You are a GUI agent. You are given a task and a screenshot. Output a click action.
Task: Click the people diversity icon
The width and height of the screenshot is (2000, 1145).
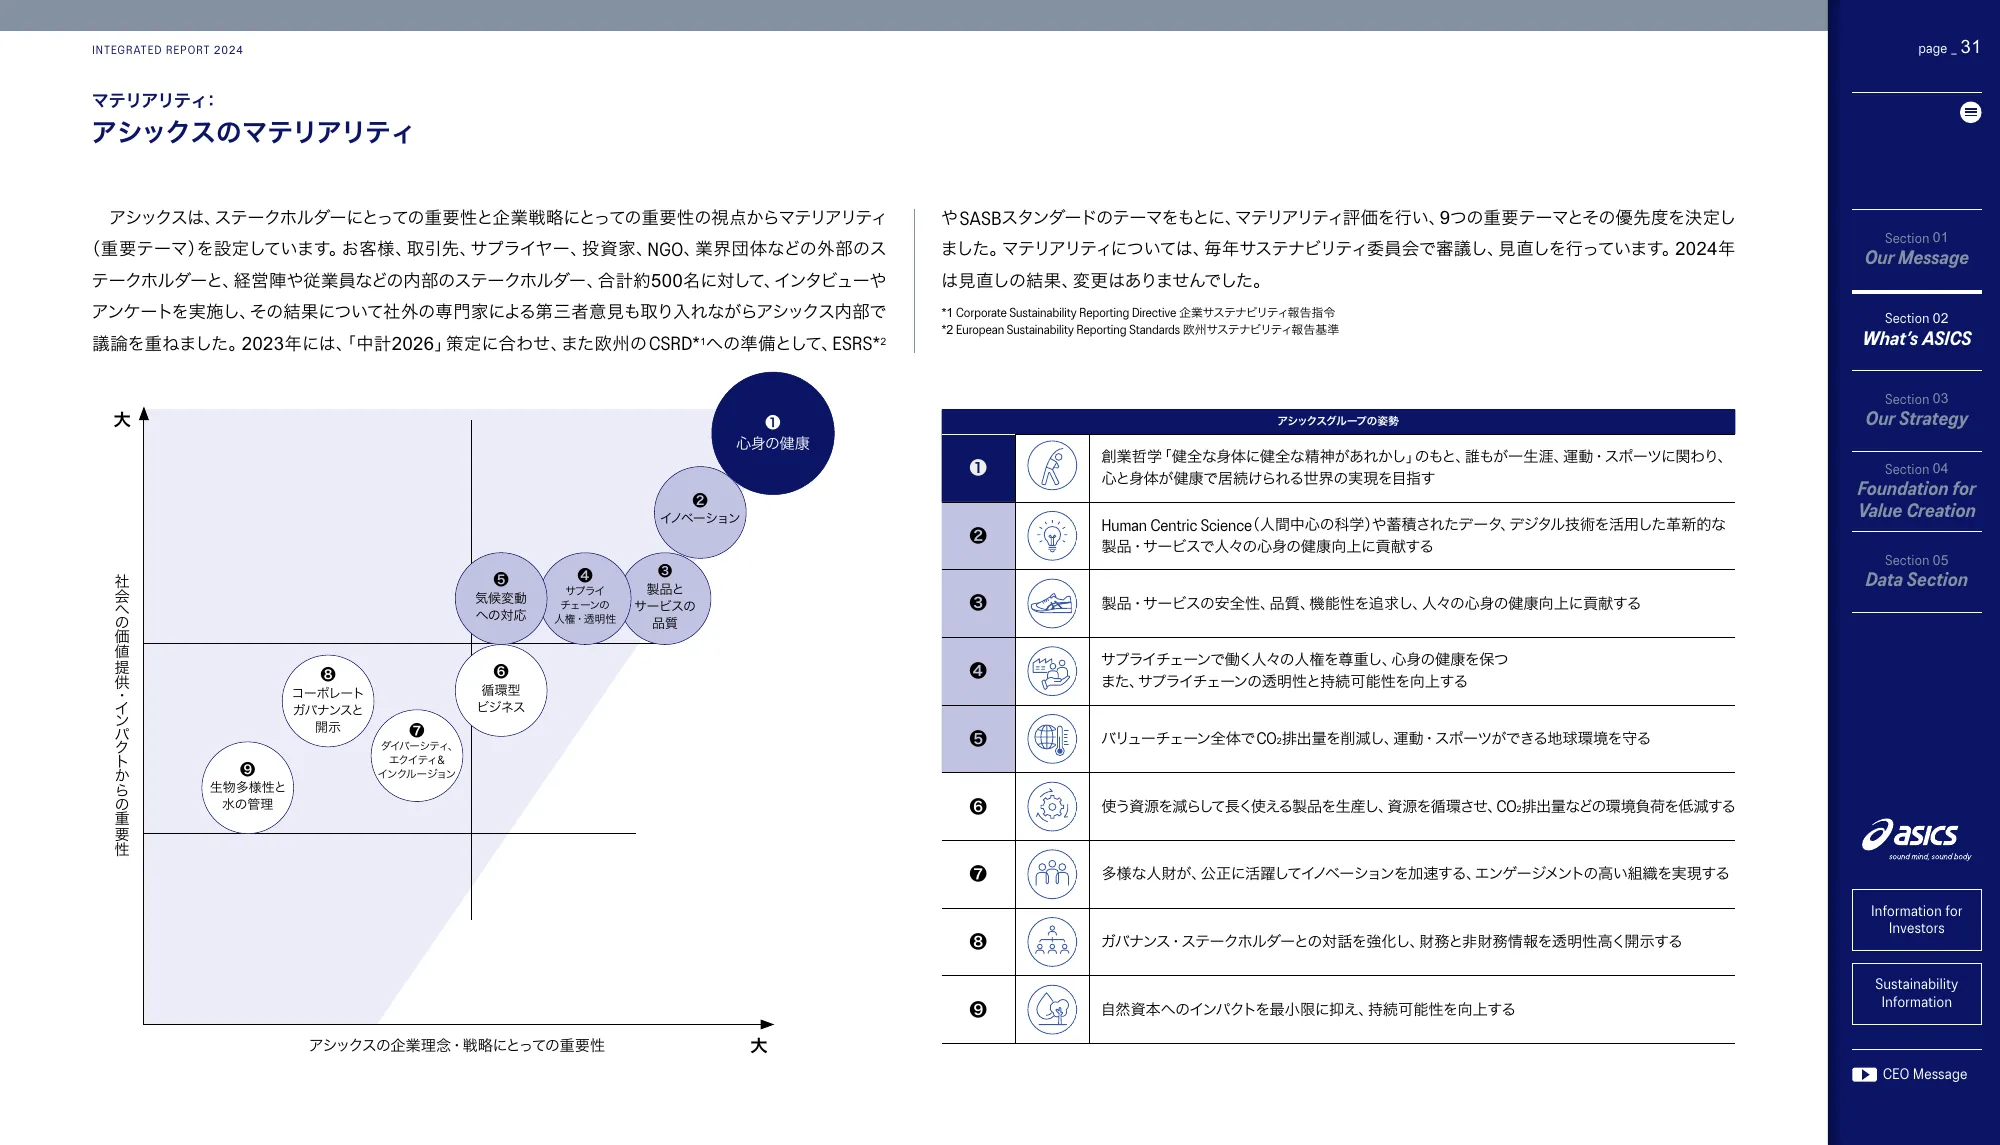[x=1052, y=874]
